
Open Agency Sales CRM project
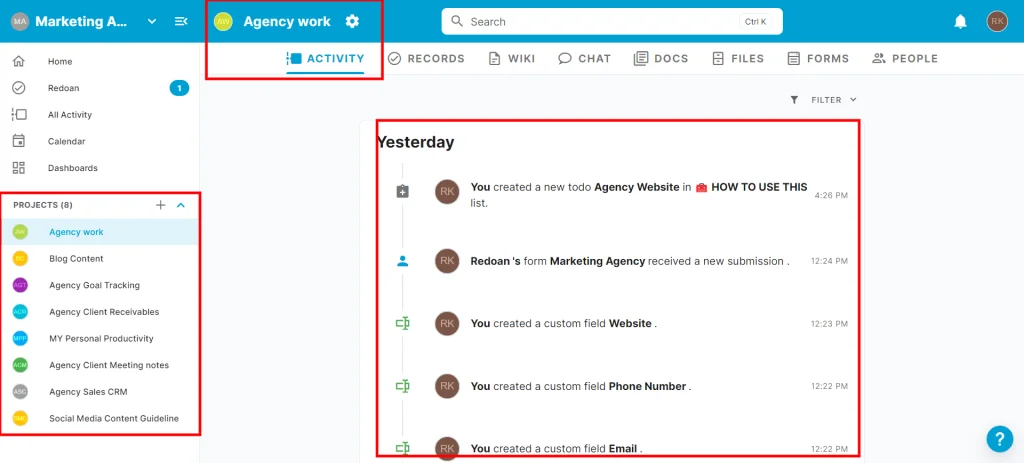tap(88, 392)
